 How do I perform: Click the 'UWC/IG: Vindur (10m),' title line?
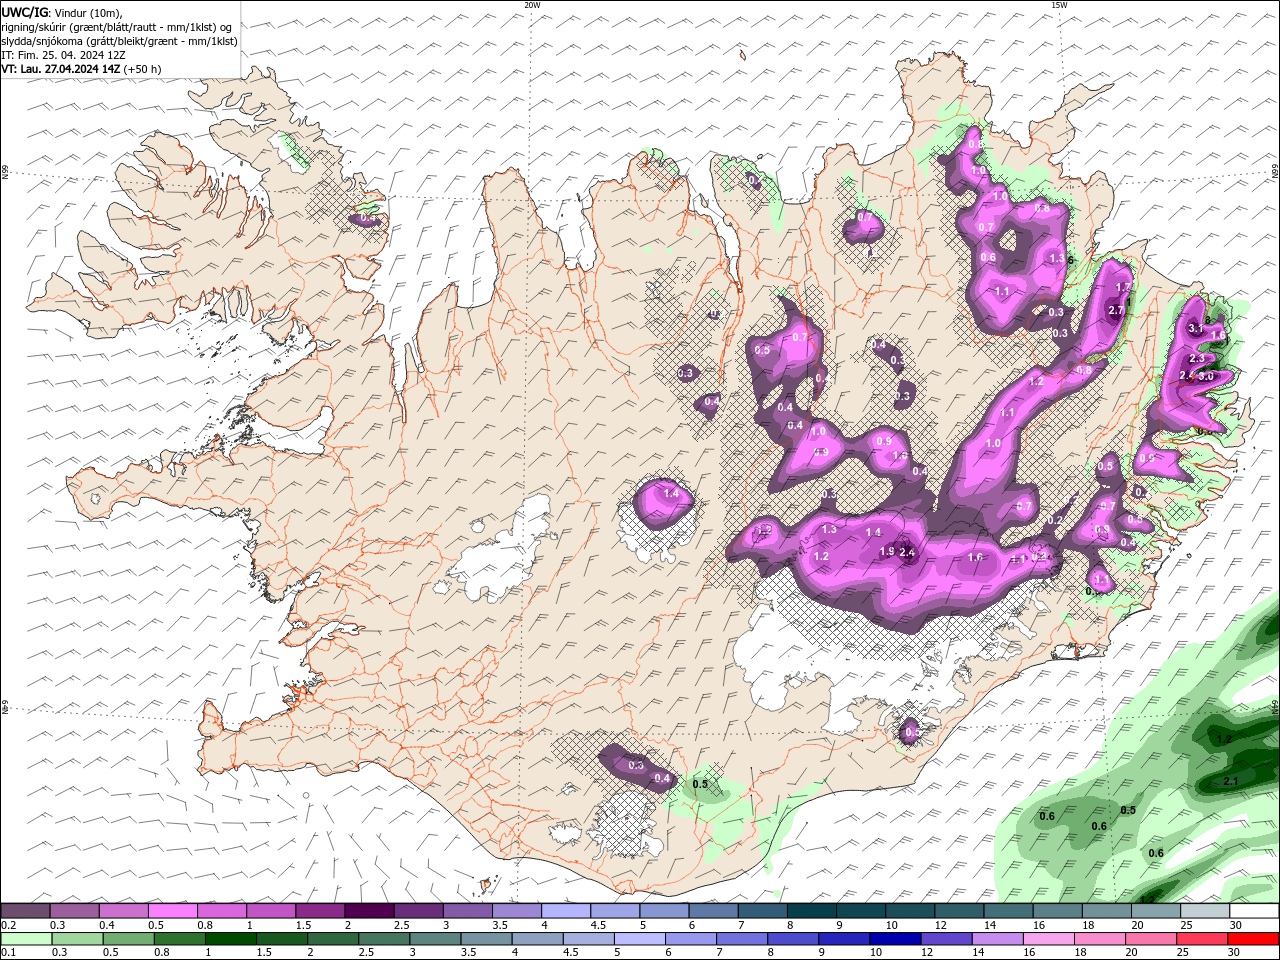(62, 12)
